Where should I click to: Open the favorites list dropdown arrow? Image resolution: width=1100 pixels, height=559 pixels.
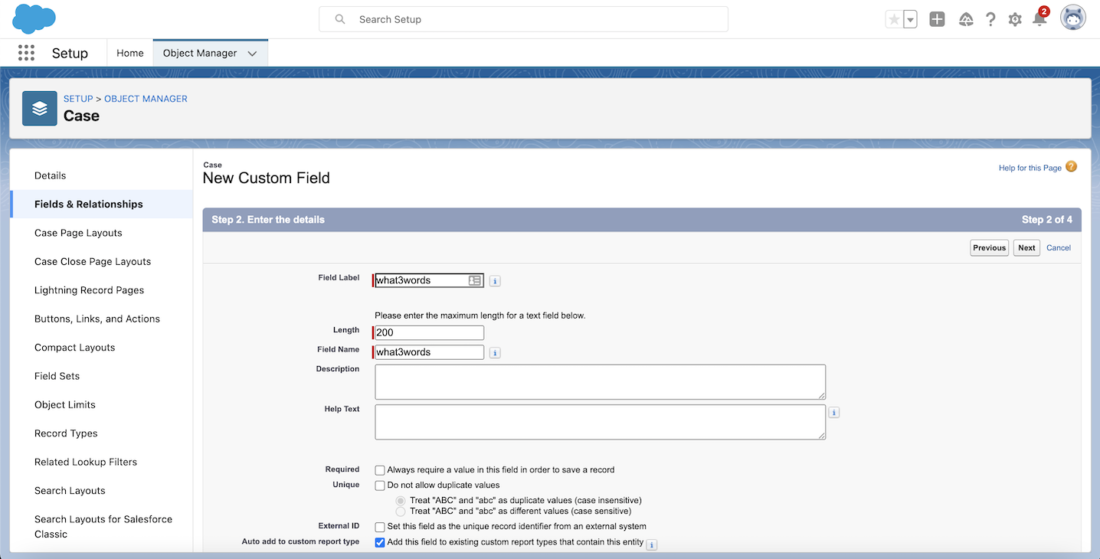[911, 20]
